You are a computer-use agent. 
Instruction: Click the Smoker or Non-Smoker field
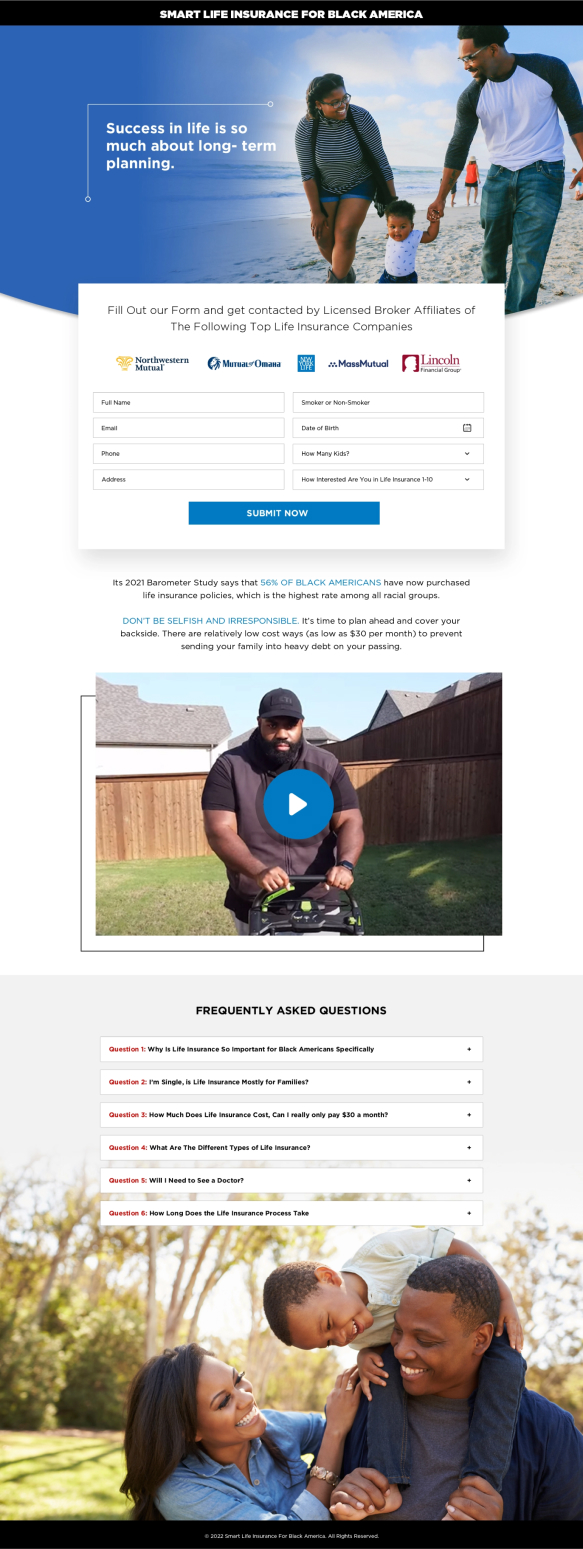tap(388, 402)
